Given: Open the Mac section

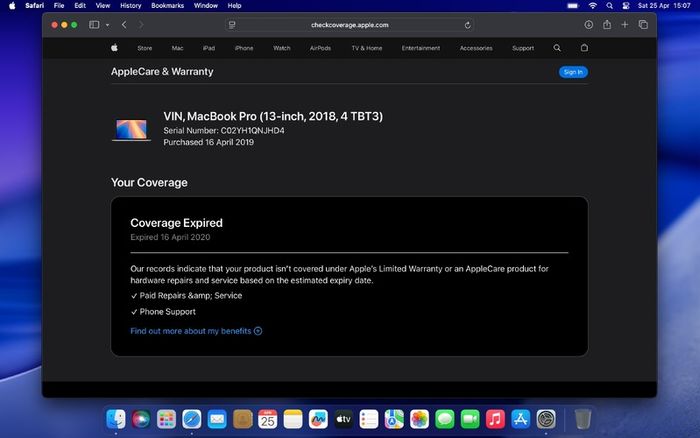Looking at the screenshot, I should click(177, 48).
